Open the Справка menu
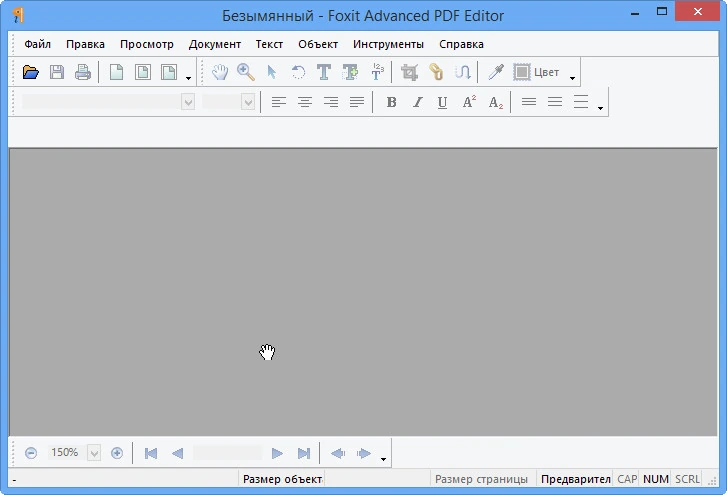Screen dimensions: 727x495 click(461, 44)
